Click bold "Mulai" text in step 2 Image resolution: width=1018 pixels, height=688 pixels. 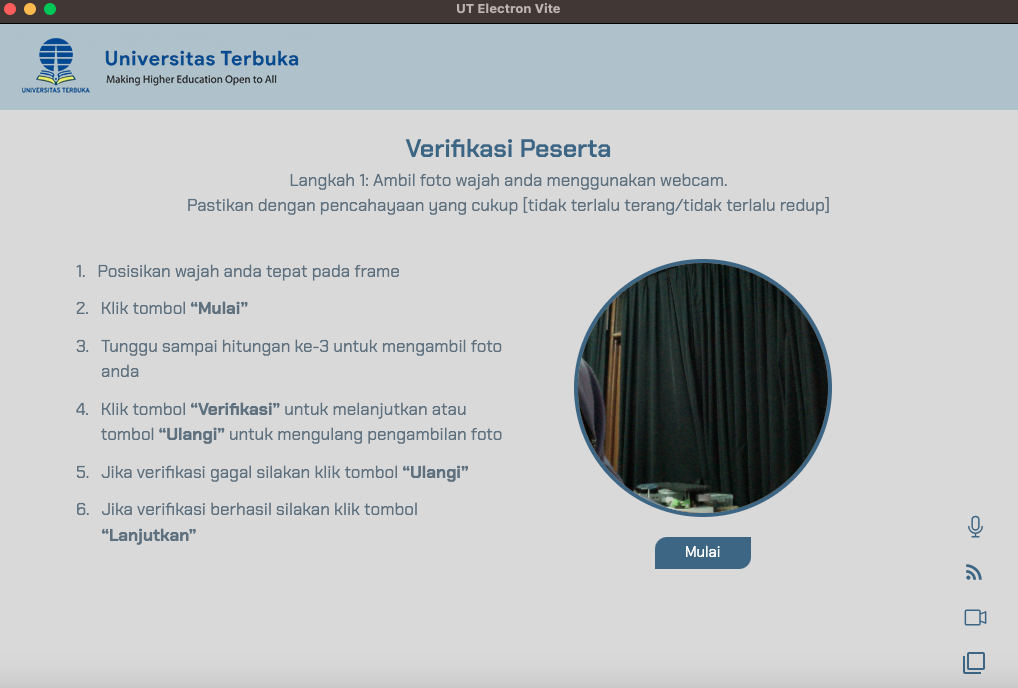[219, 309]
